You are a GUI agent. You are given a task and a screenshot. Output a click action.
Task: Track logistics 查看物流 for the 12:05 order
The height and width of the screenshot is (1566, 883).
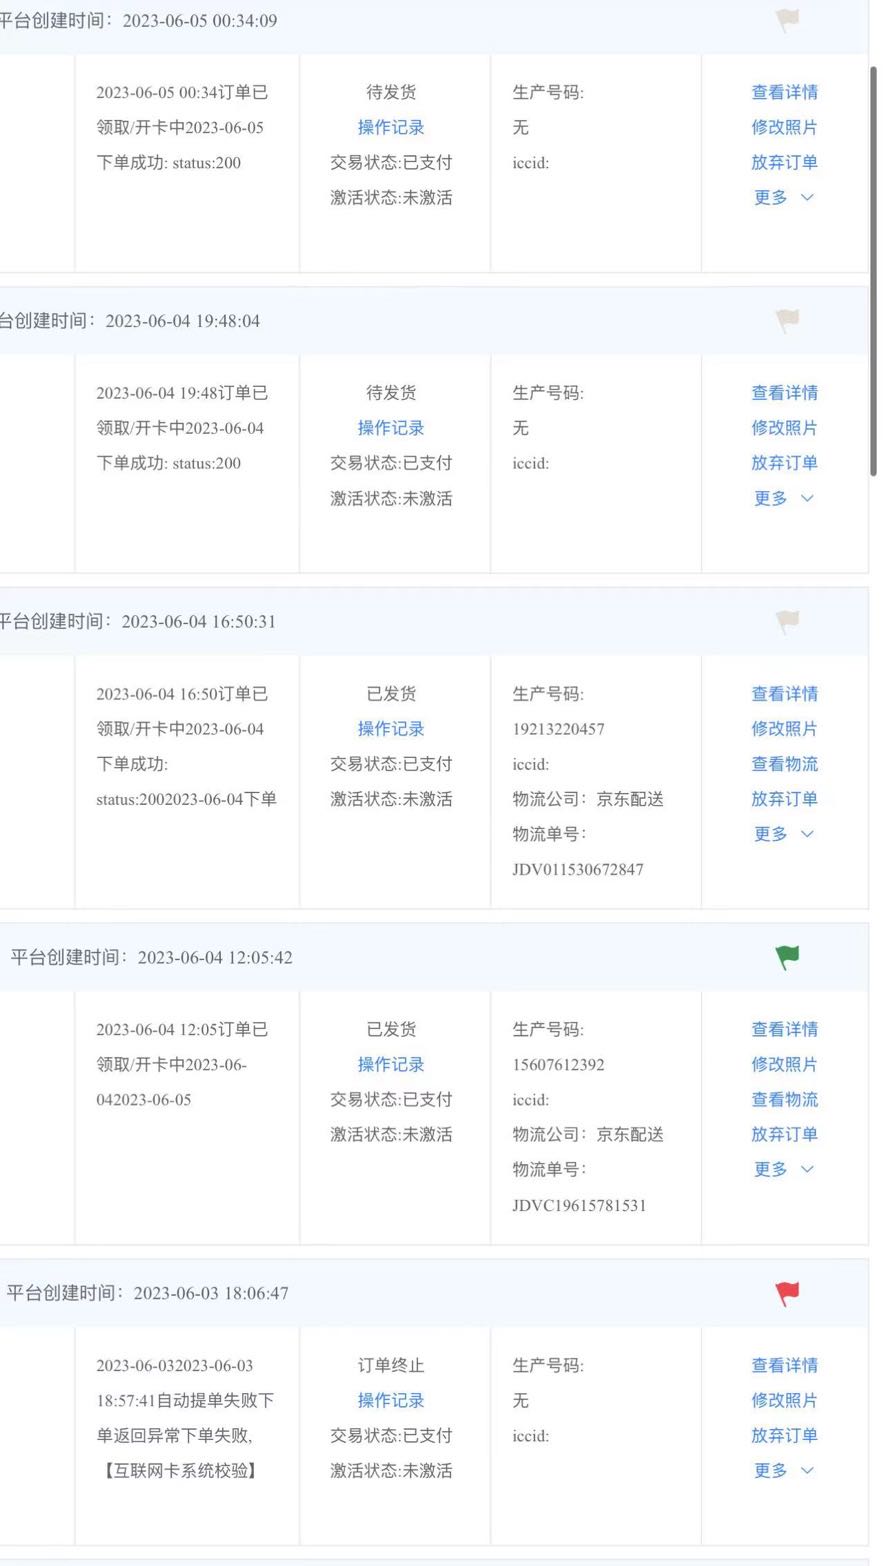[784, 1099]
